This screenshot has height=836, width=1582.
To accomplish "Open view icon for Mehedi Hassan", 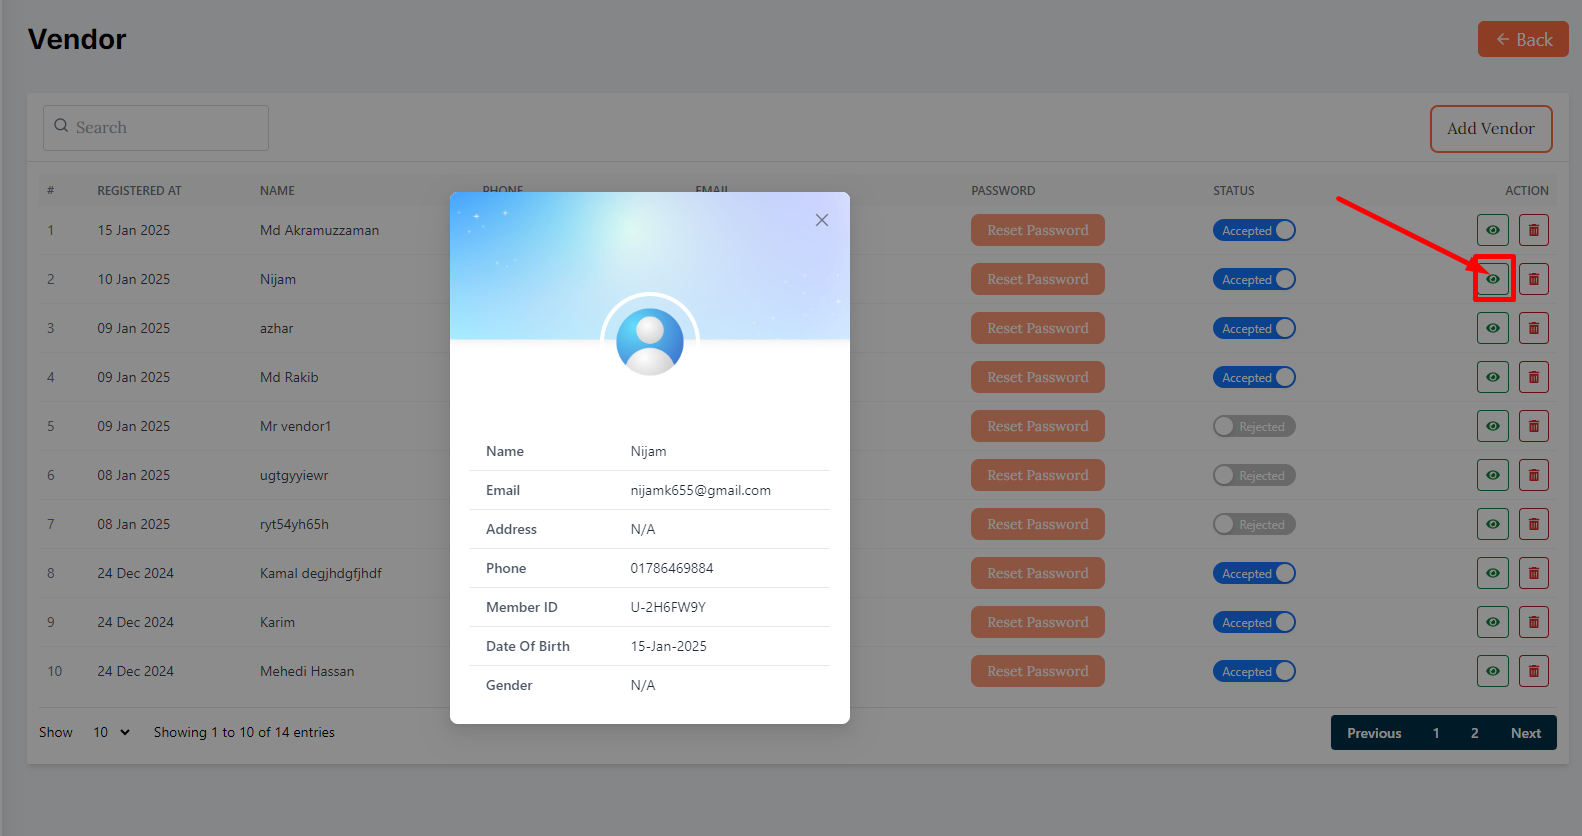I will (1492, 671).
